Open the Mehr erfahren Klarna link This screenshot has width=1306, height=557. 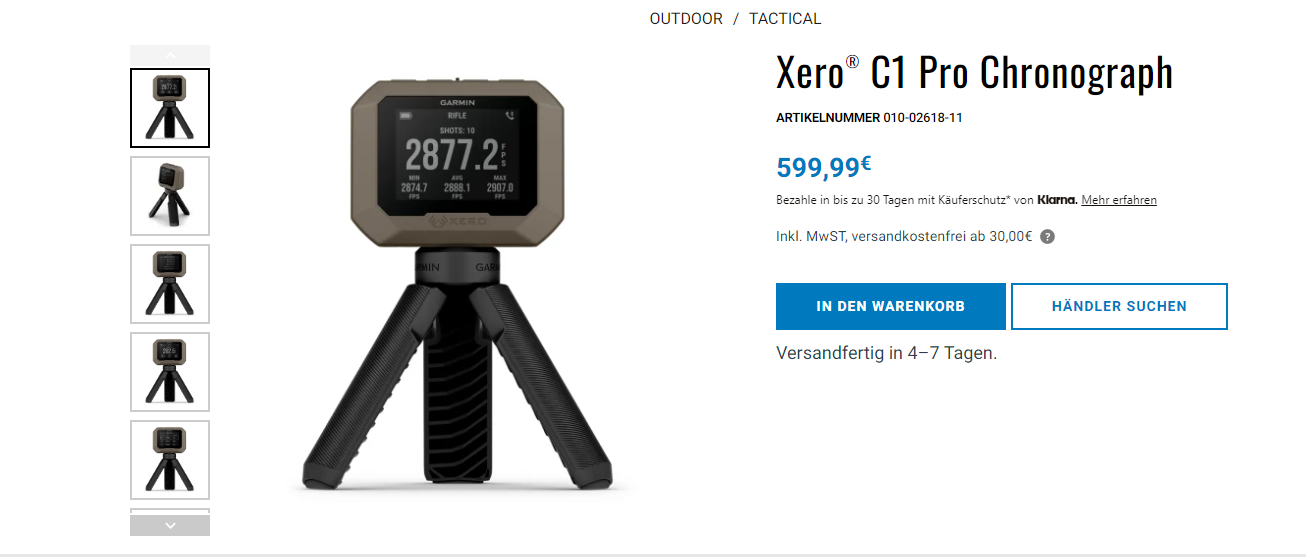coord(1119,200)
